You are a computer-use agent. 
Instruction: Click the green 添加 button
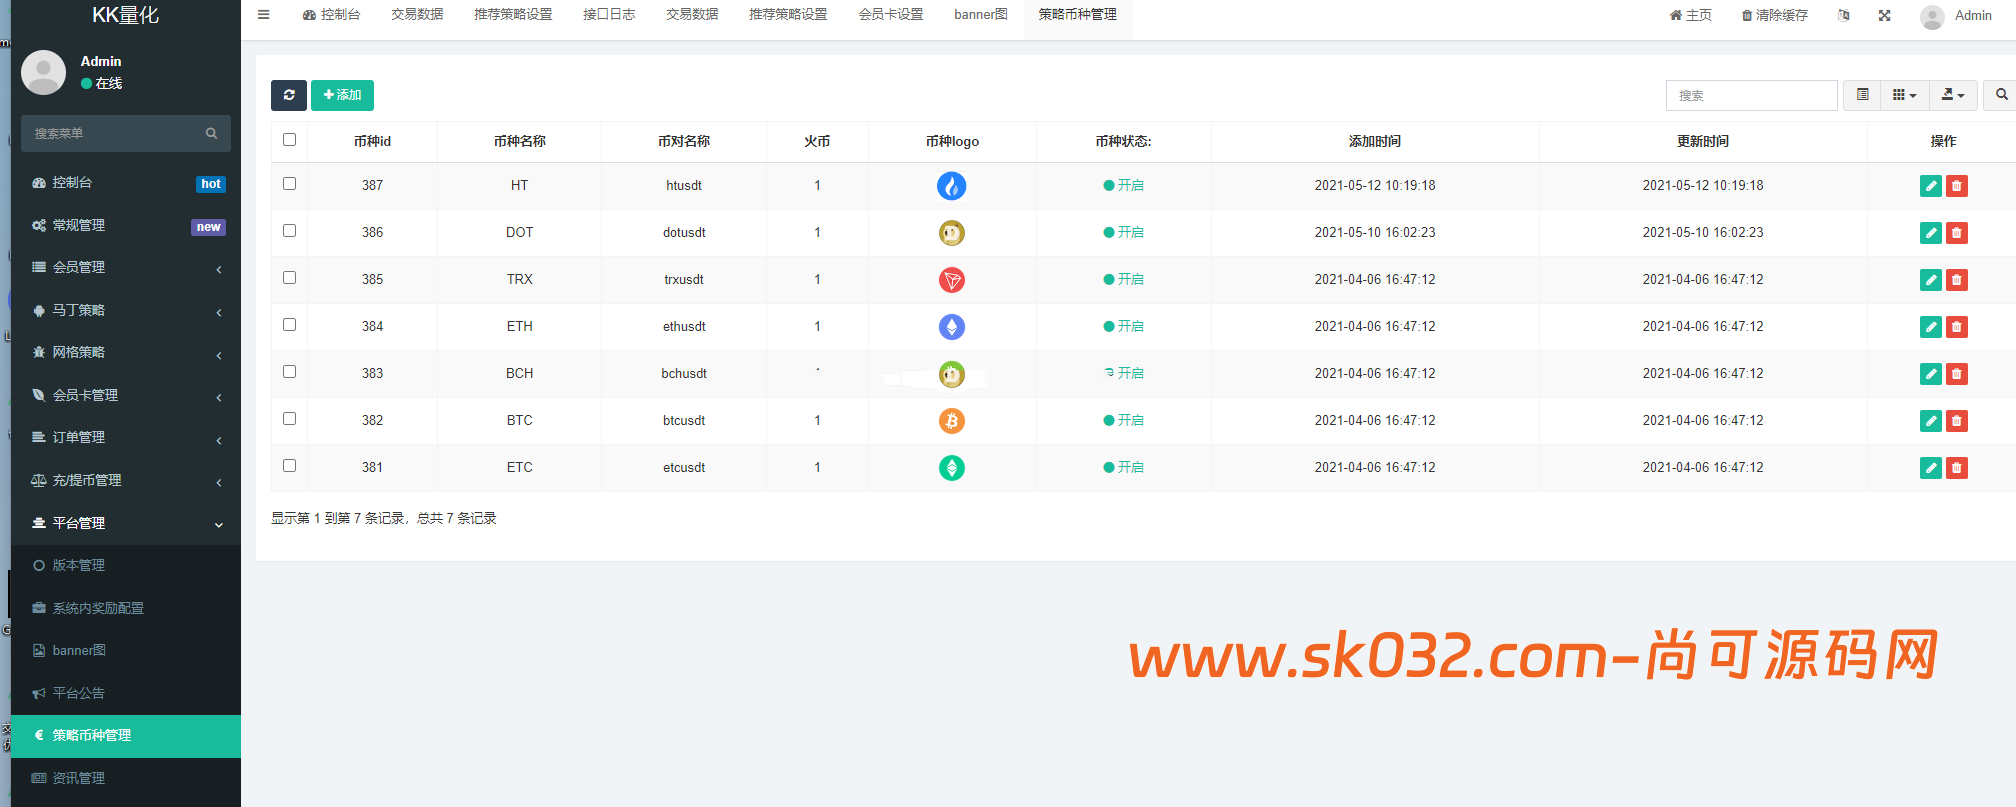click(342, 95)
